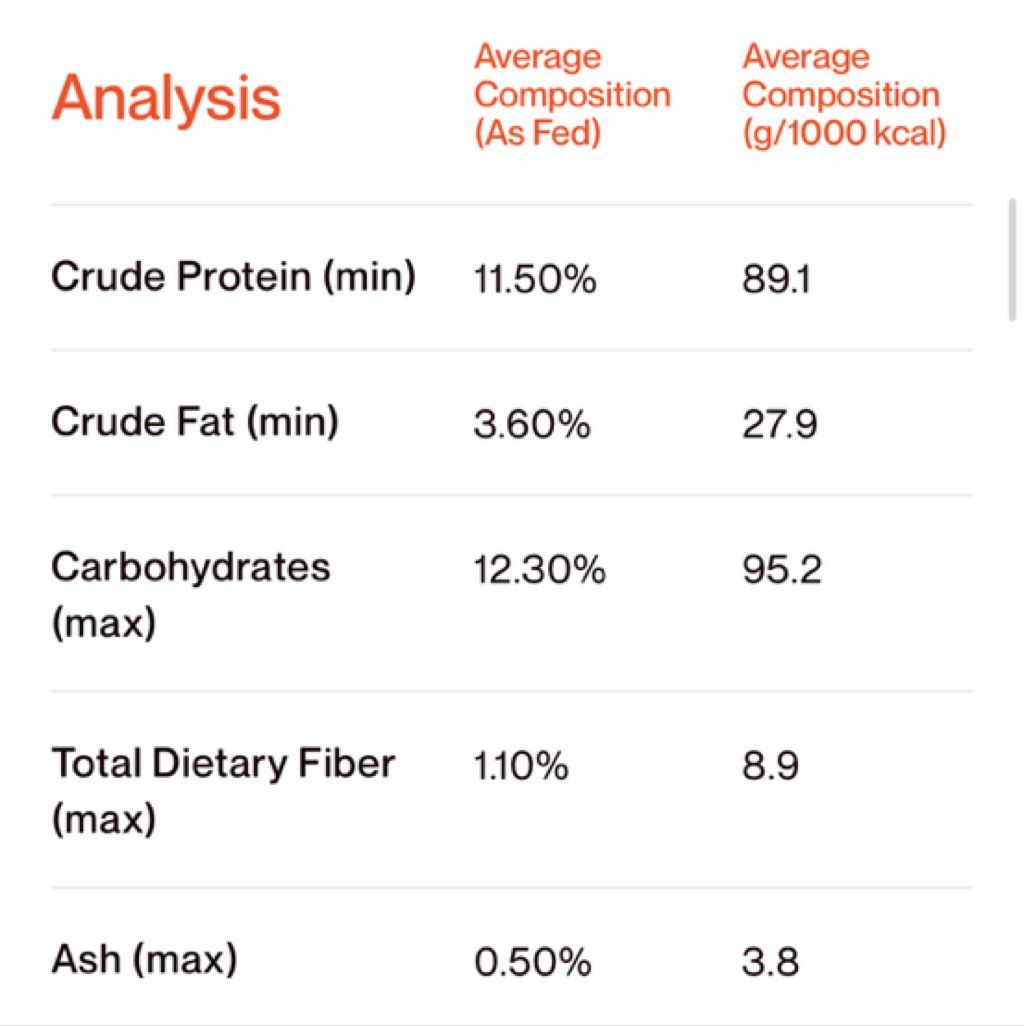
Task: Click the vertical scrollbar thumb
Action: pyautogui.click(x=1012, y=260)
